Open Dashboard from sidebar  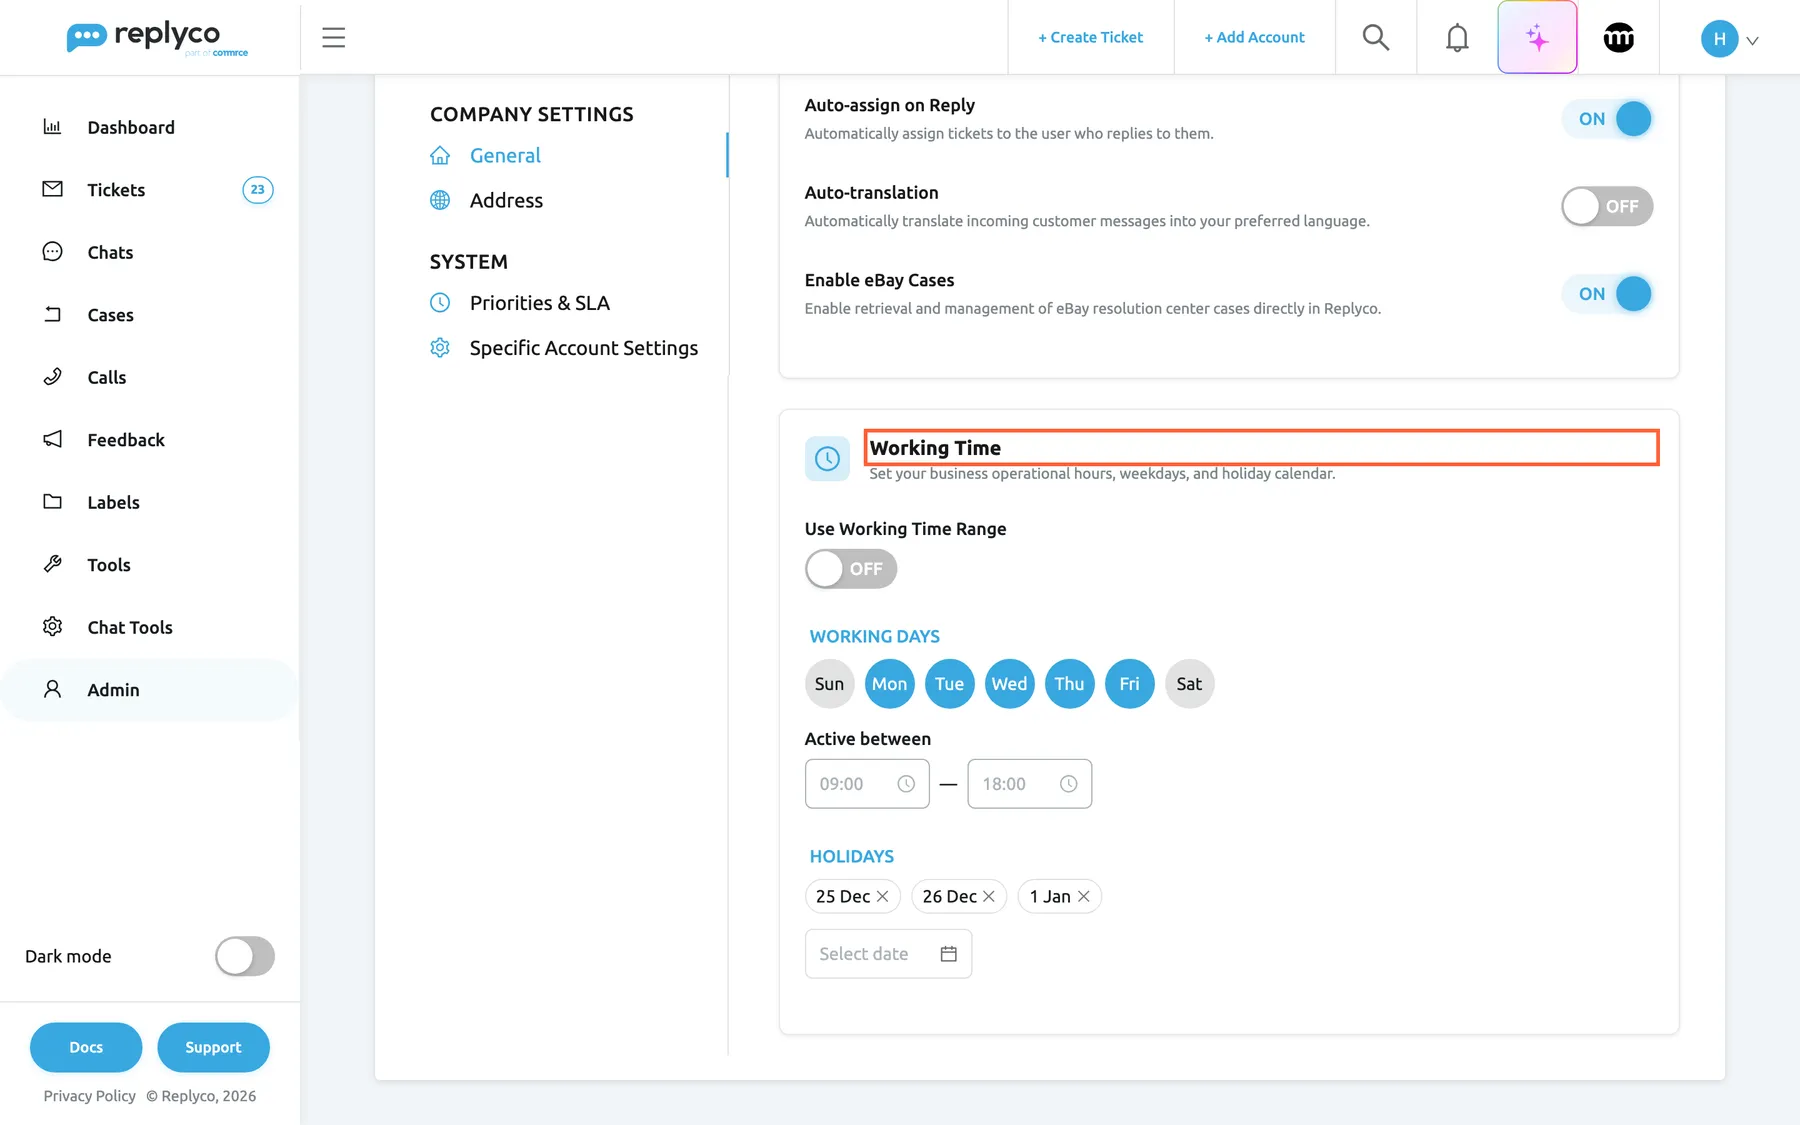point(150,127)
